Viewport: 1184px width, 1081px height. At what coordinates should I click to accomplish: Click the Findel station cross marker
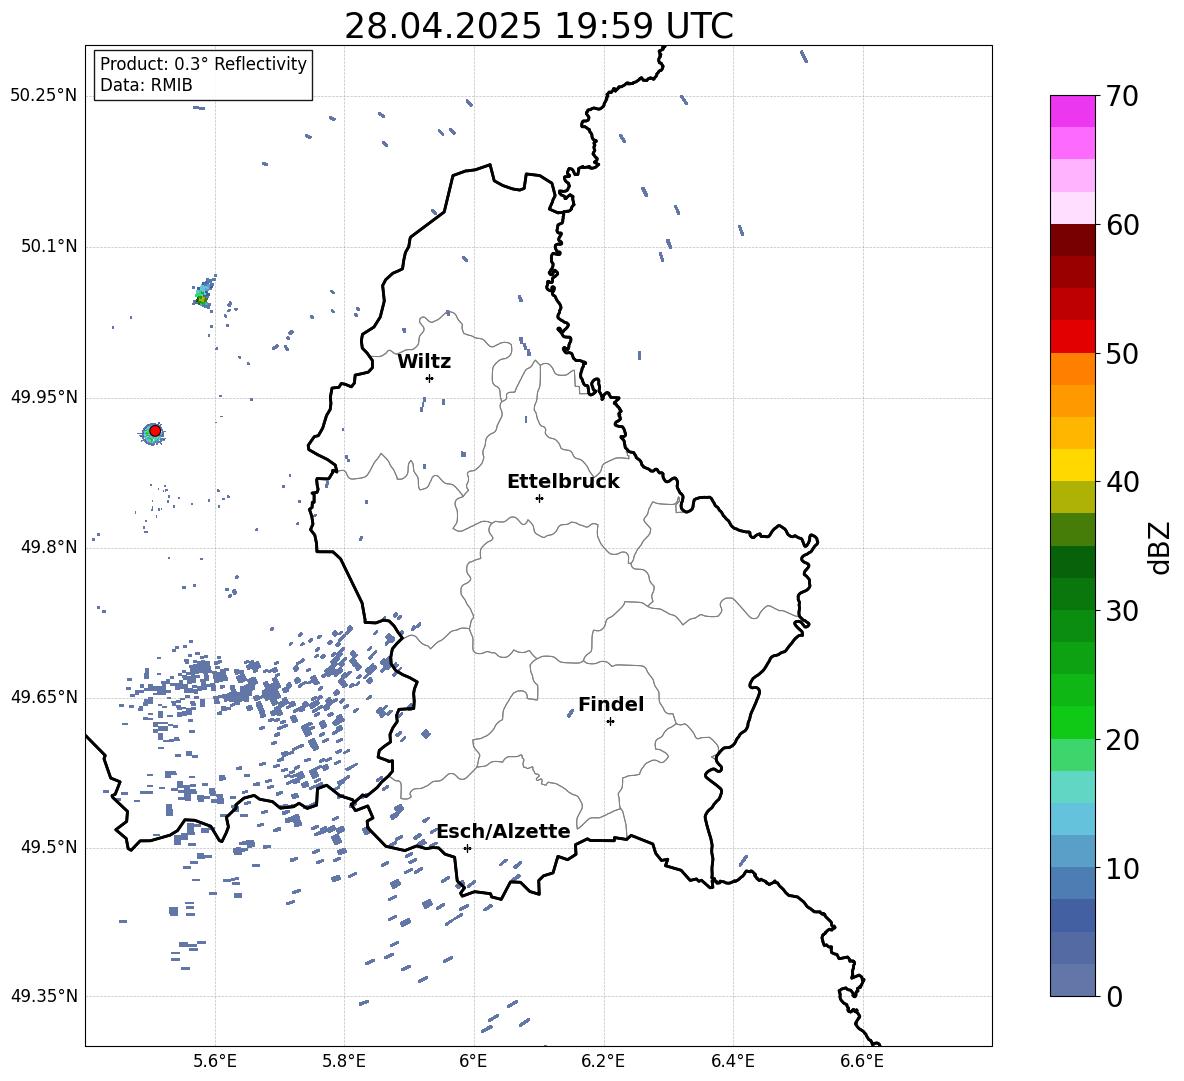click(x=610, y=722)
